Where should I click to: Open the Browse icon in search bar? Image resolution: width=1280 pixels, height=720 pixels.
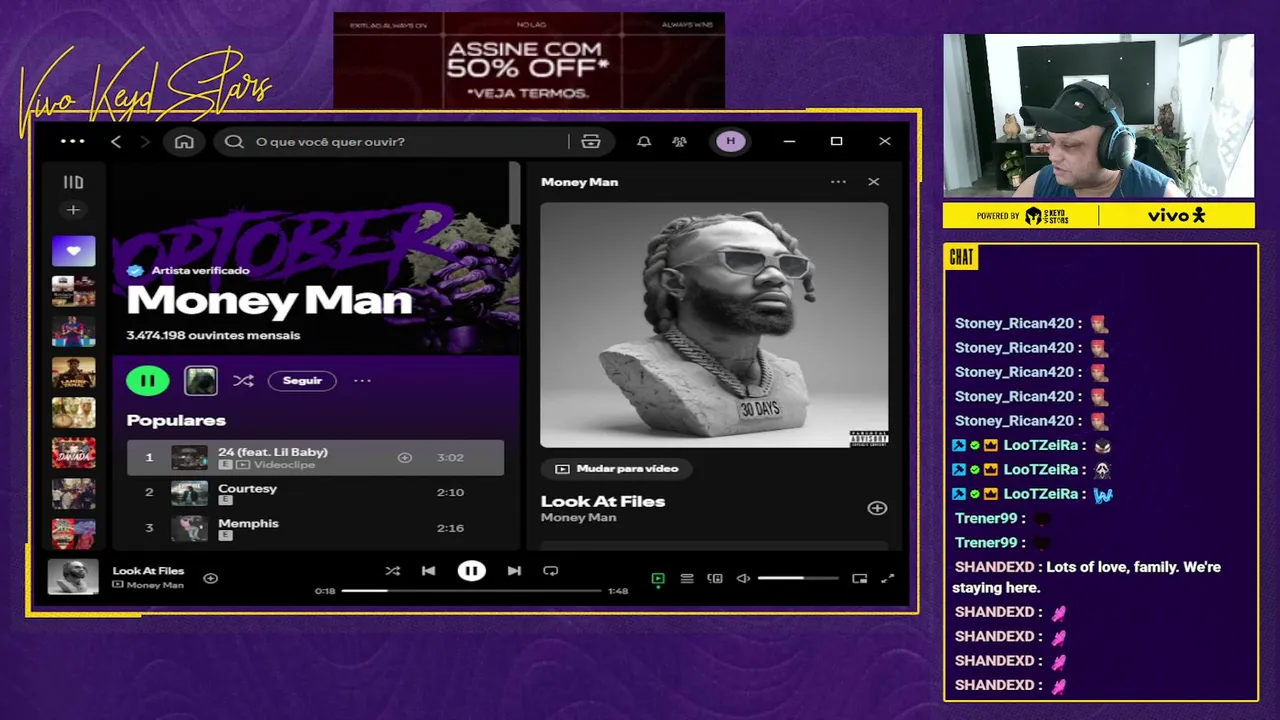coord(591,141)
